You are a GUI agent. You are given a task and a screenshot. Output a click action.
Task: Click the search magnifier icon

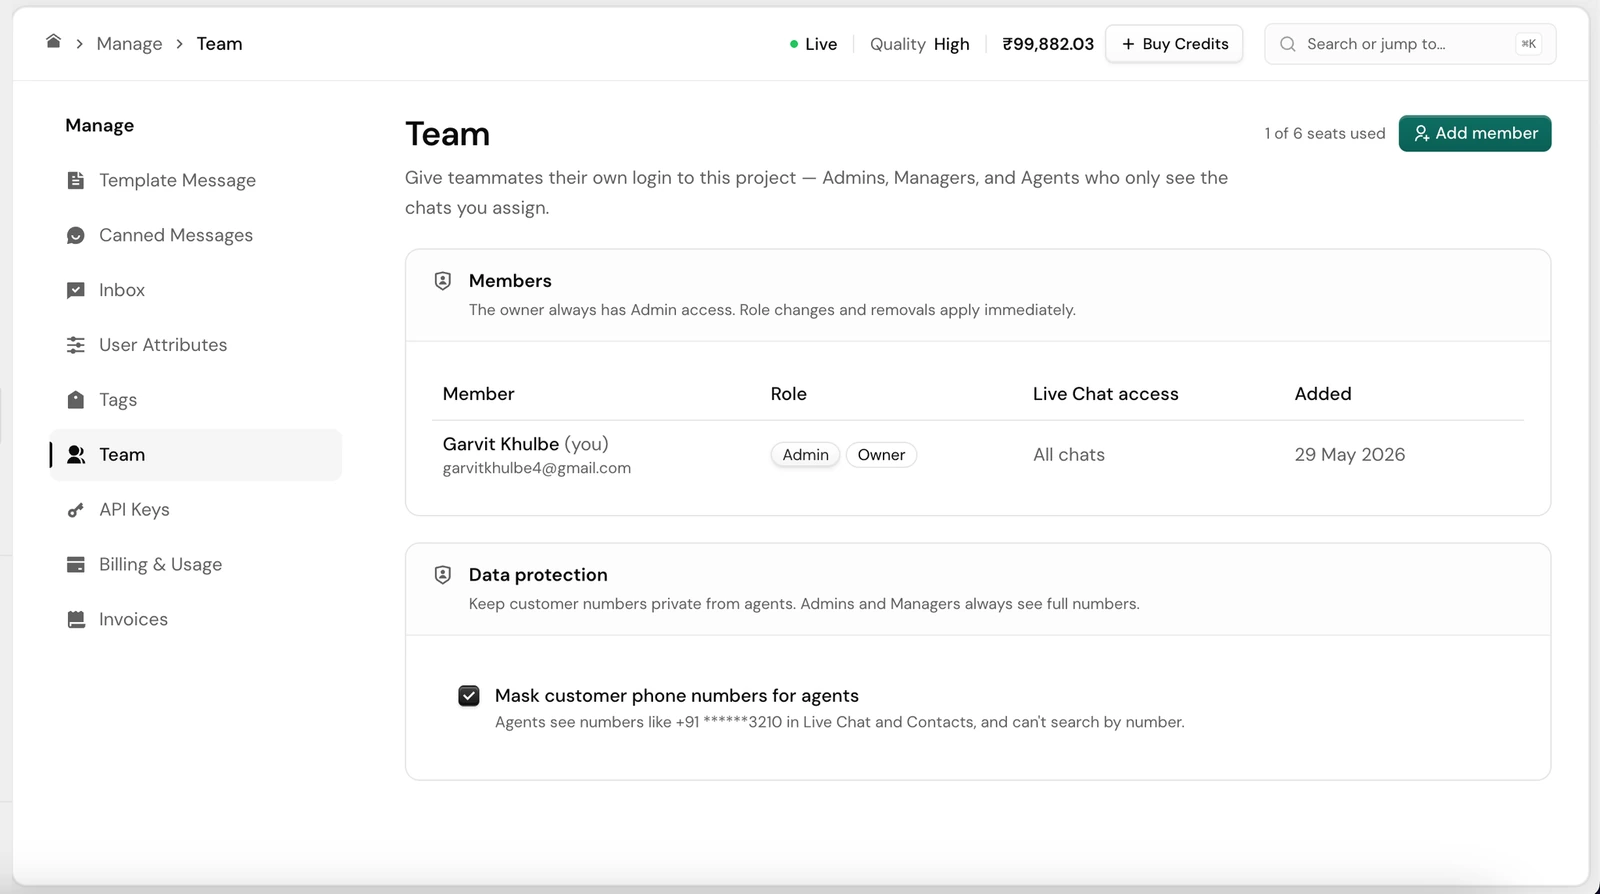[1288, 44]
